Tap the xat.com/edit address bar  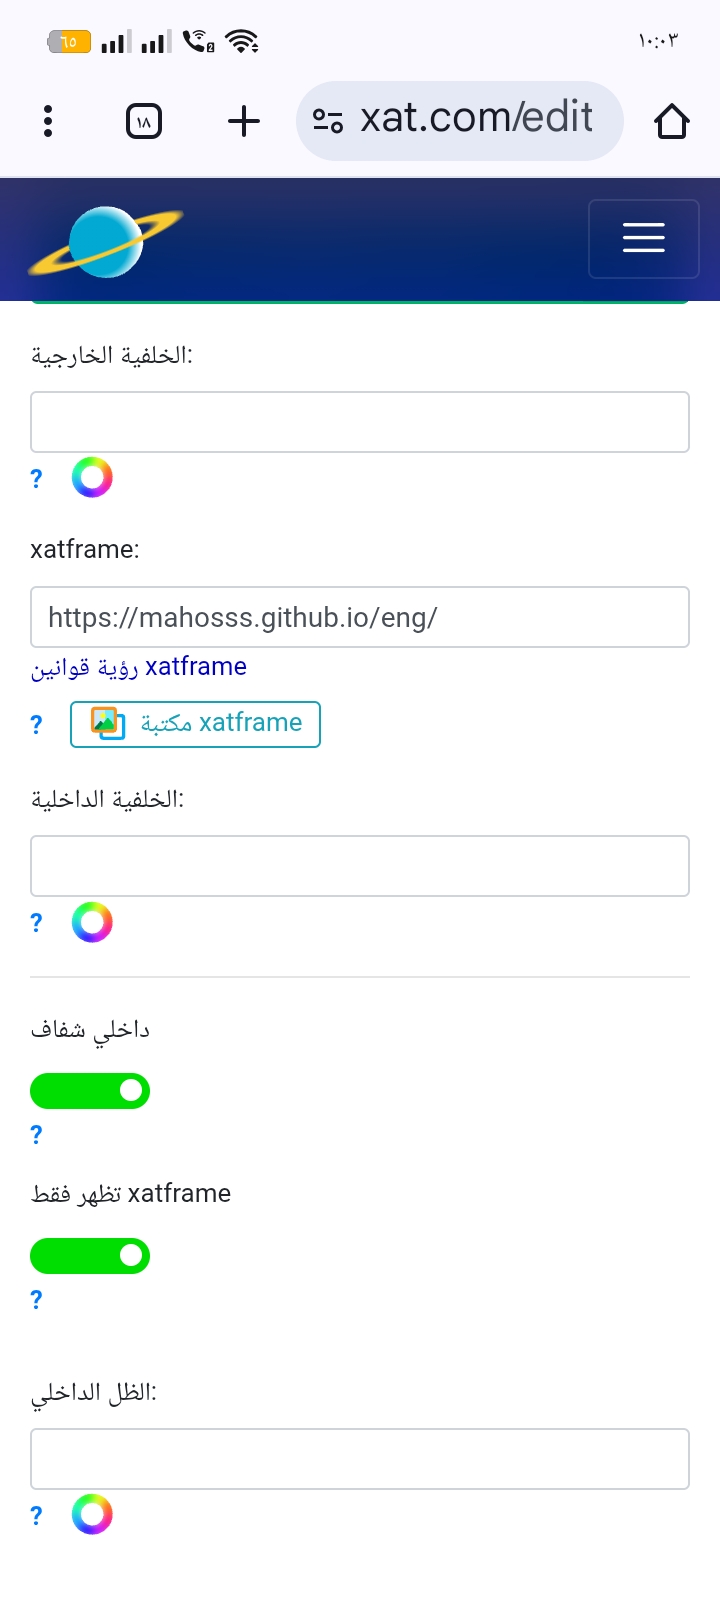[476, 120]
